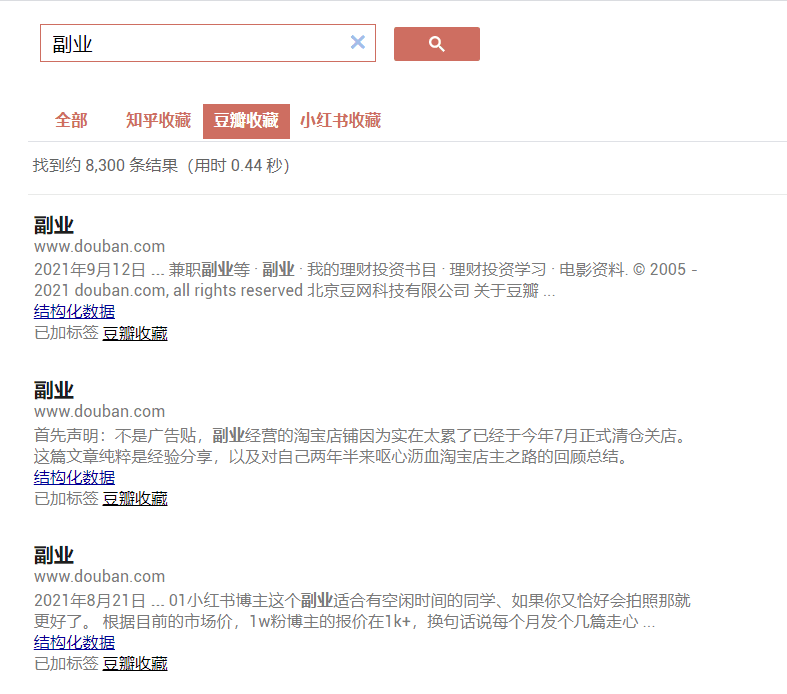Select the 豆瓣收藏 tab
Viewport: 787px width, 694px height.
coord(246,121)
